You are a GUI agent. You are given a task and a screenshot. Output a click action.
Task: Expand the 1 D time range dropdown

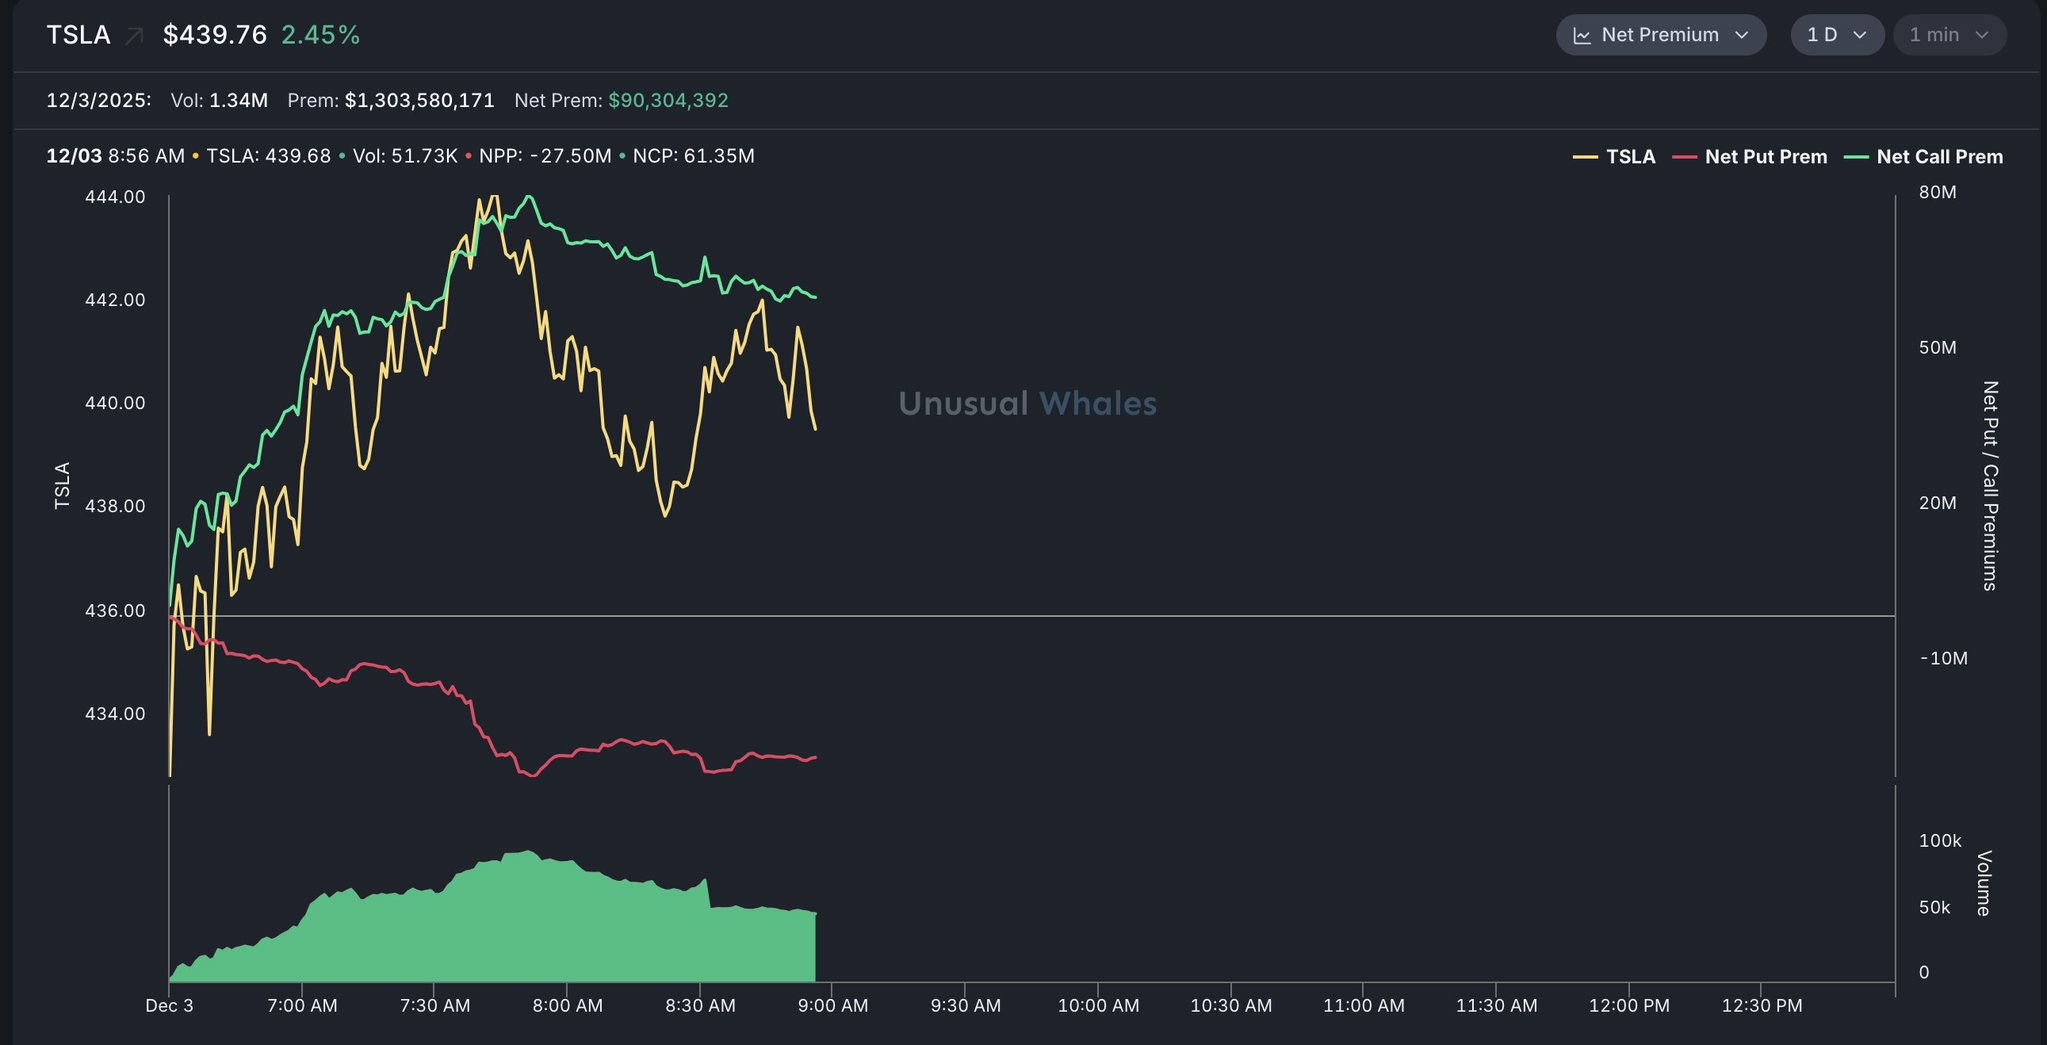[x=1836, y=35]
